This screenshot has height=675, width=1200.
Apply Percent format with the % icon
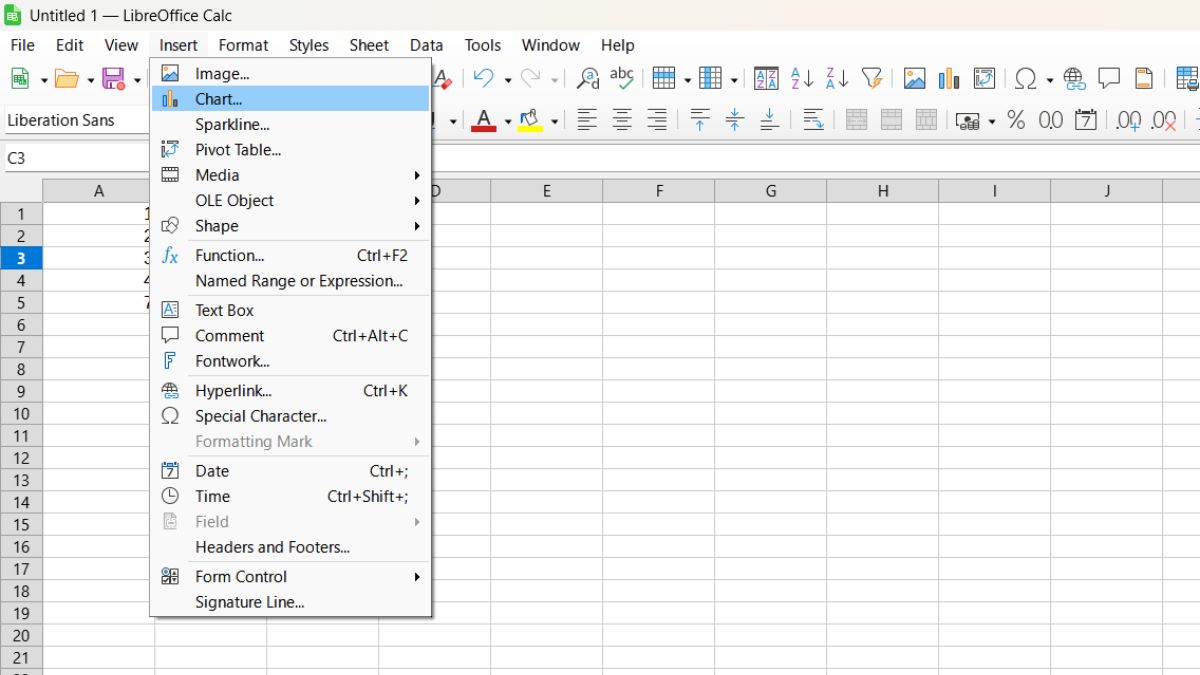point(1016,120)
